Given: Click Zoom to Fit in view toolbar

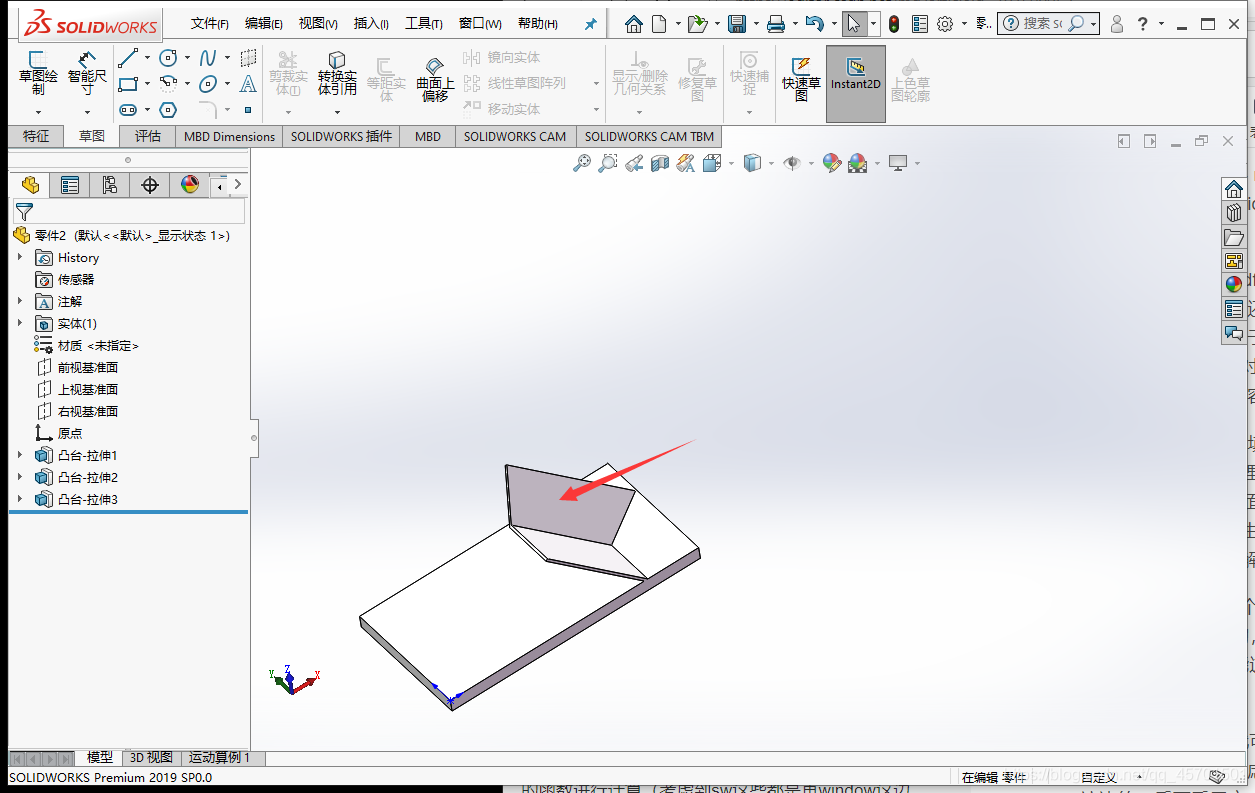Looking at the screenshot, I should coord(582,163).
